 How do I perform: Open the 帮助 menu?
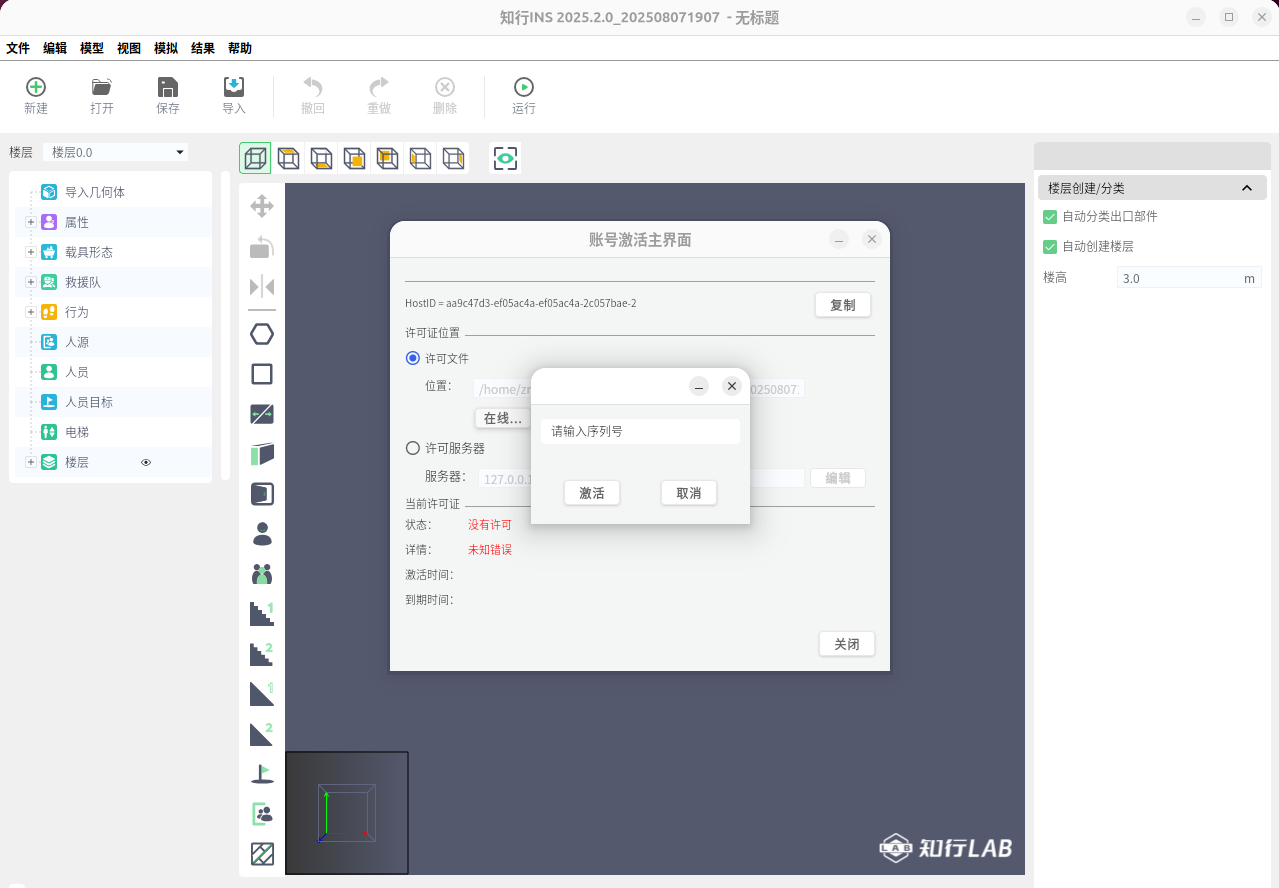click(240, 48)
